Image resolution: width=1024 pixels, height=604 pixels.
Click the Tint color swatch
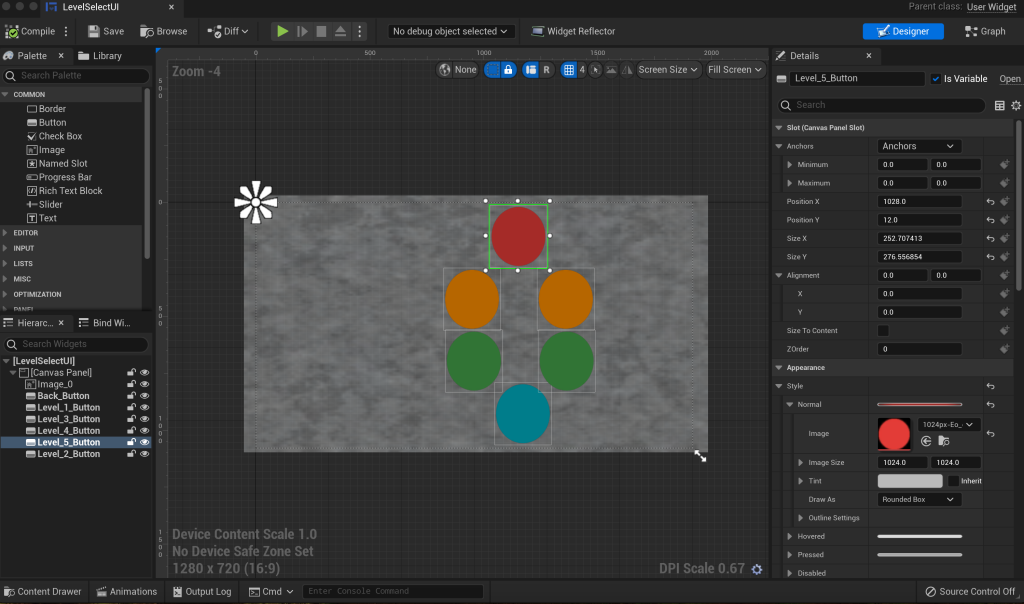point(910,481)
